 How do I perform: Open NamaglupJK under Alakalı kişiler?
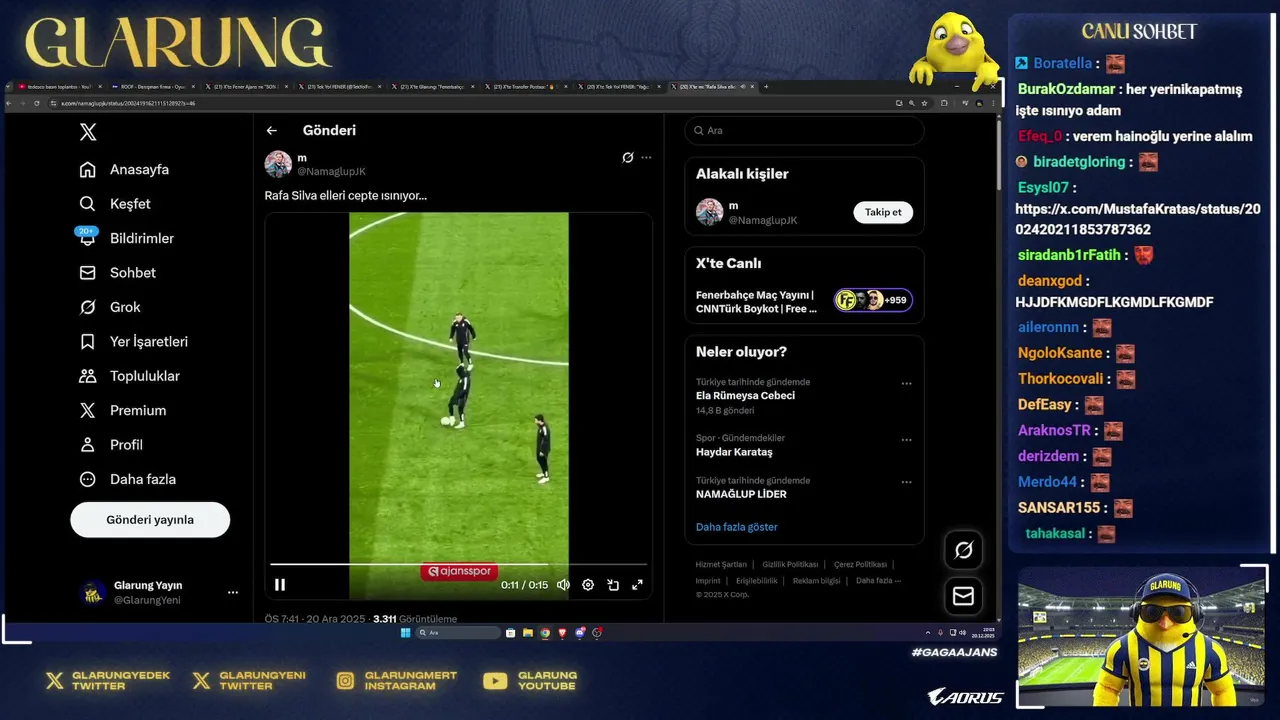click(x=762, y=220)
